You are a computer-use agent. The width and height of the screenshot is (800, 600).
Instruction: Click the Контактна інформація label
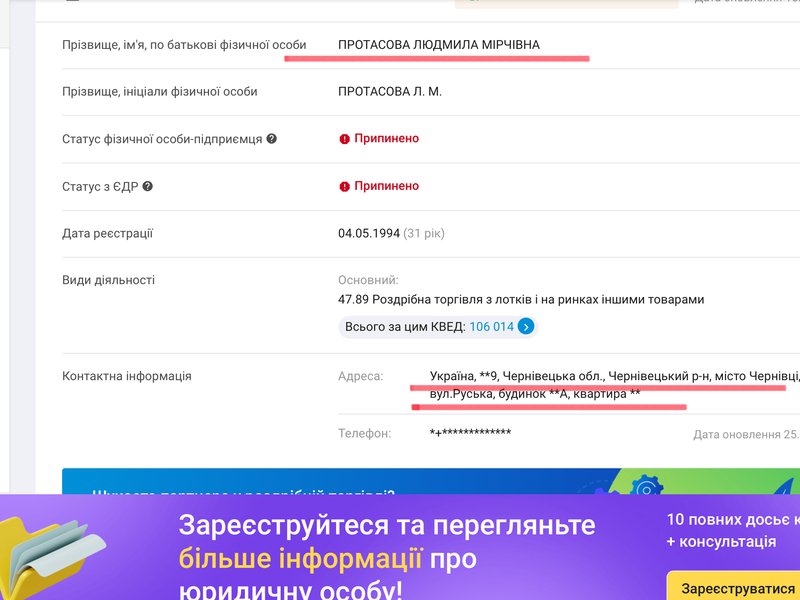[127, 377]
